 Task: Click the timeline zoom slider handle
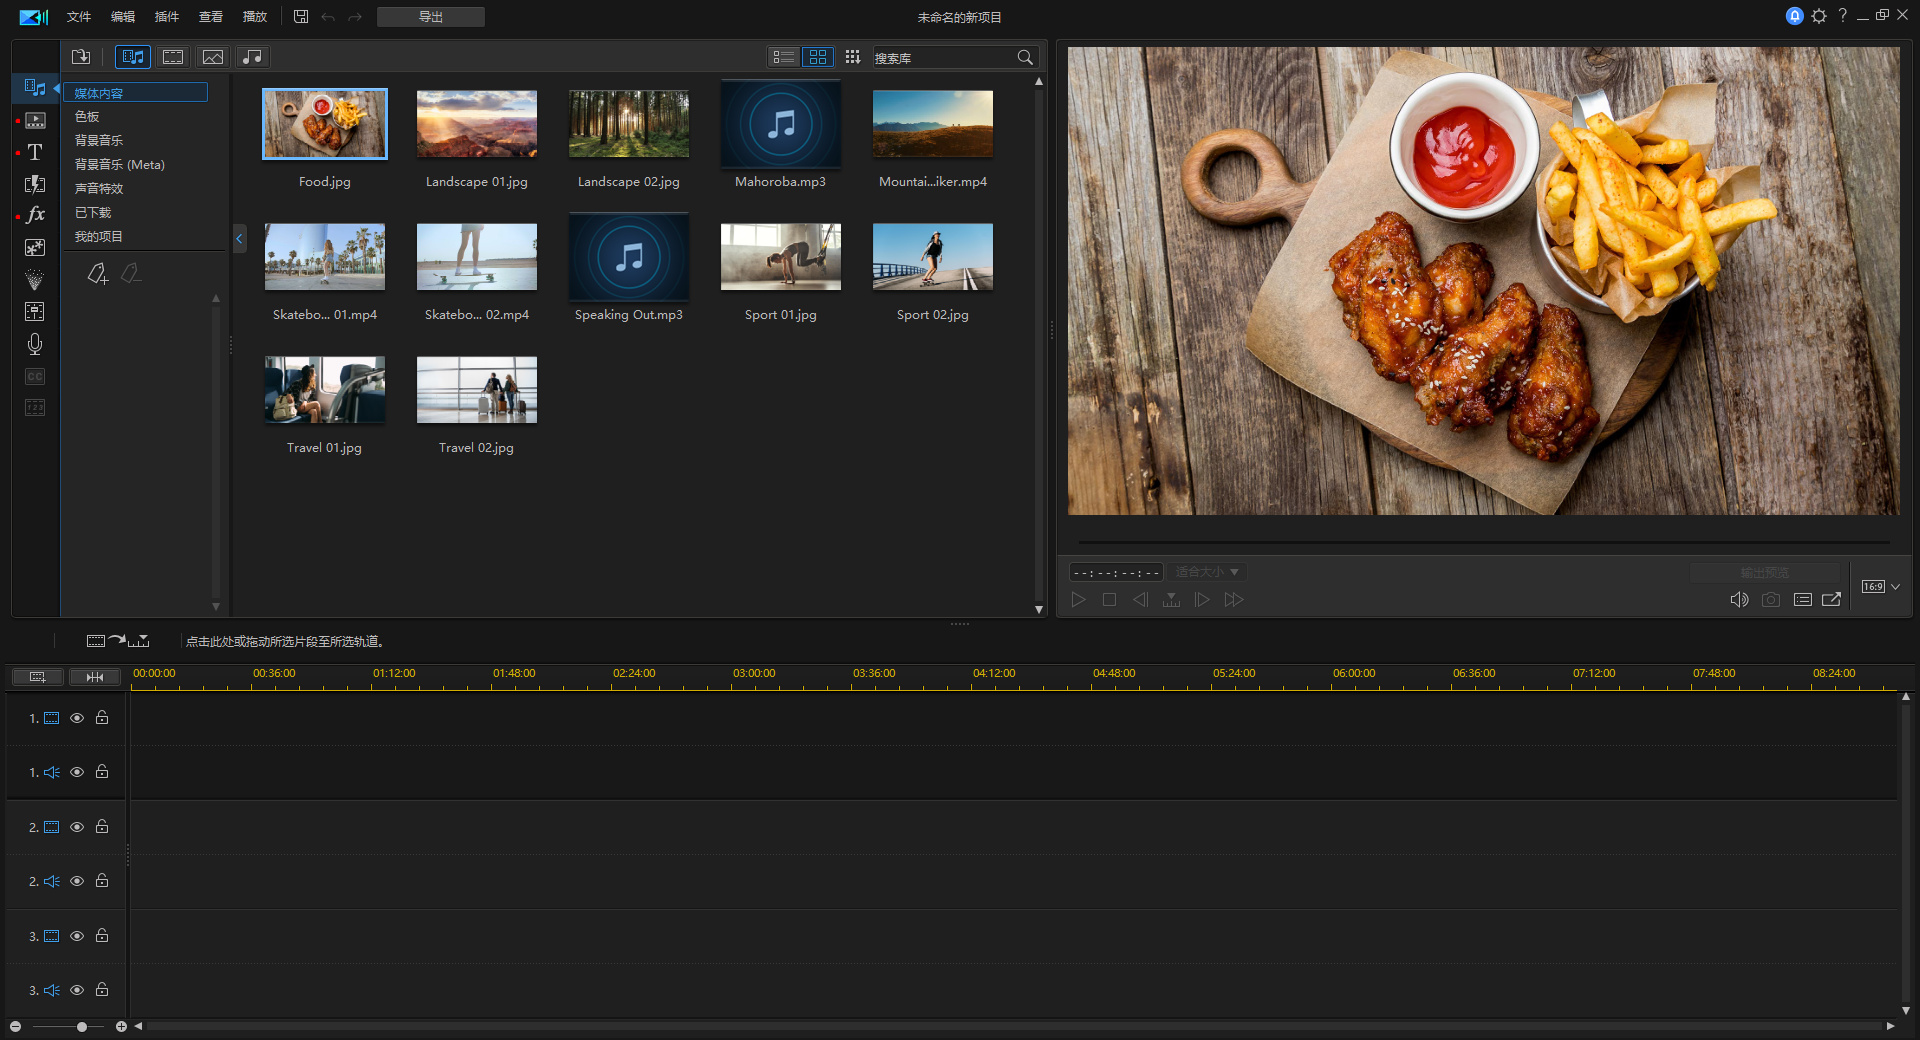click(x=82, y=1027)
